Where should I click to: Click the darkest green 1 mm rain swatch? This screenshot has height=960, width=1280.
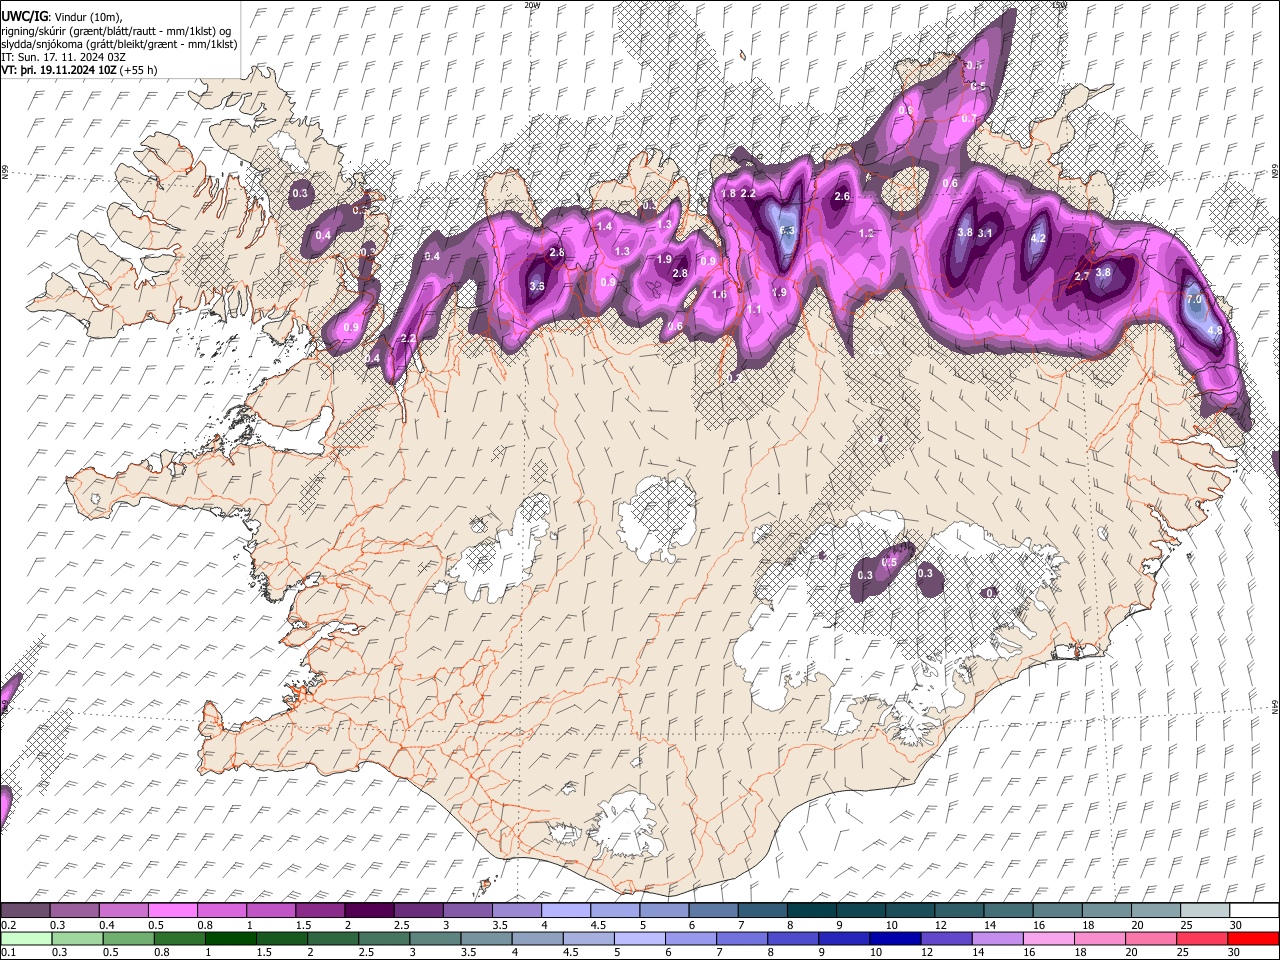230,938
